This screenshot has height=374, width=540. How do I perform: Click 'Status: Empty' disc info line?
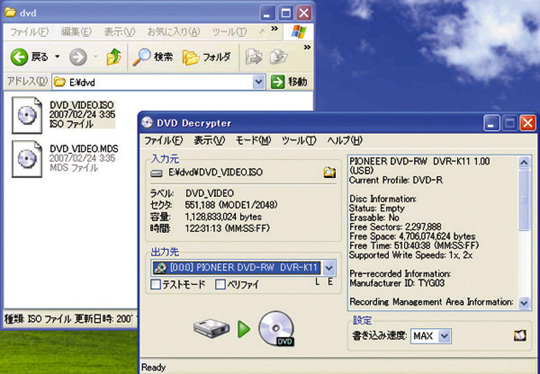(377, 208)
